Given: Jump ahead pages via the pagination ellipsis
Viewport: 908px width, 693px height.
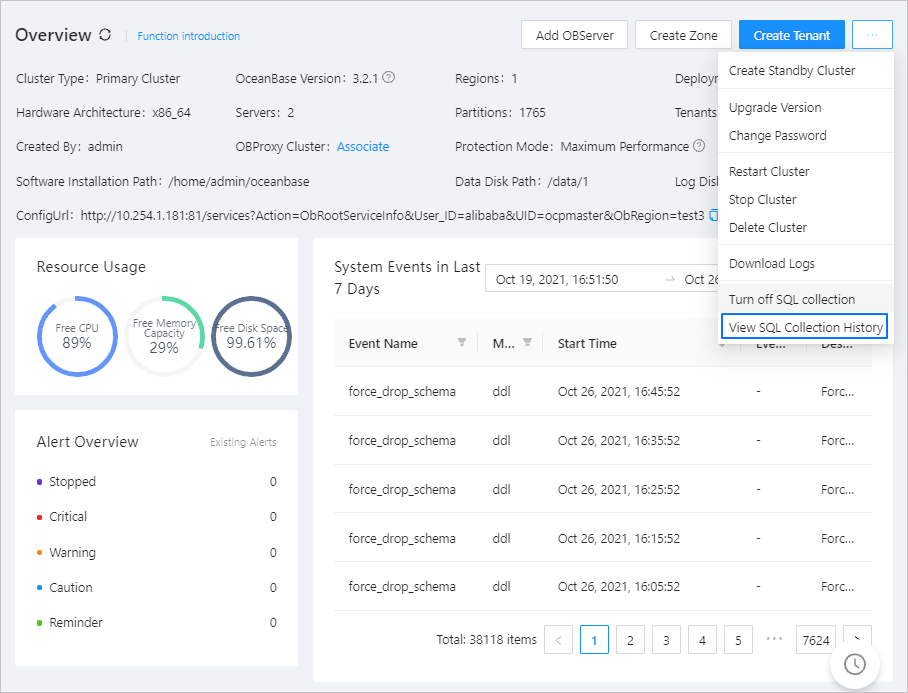Looking at the screenshot, I should point(774,640).
